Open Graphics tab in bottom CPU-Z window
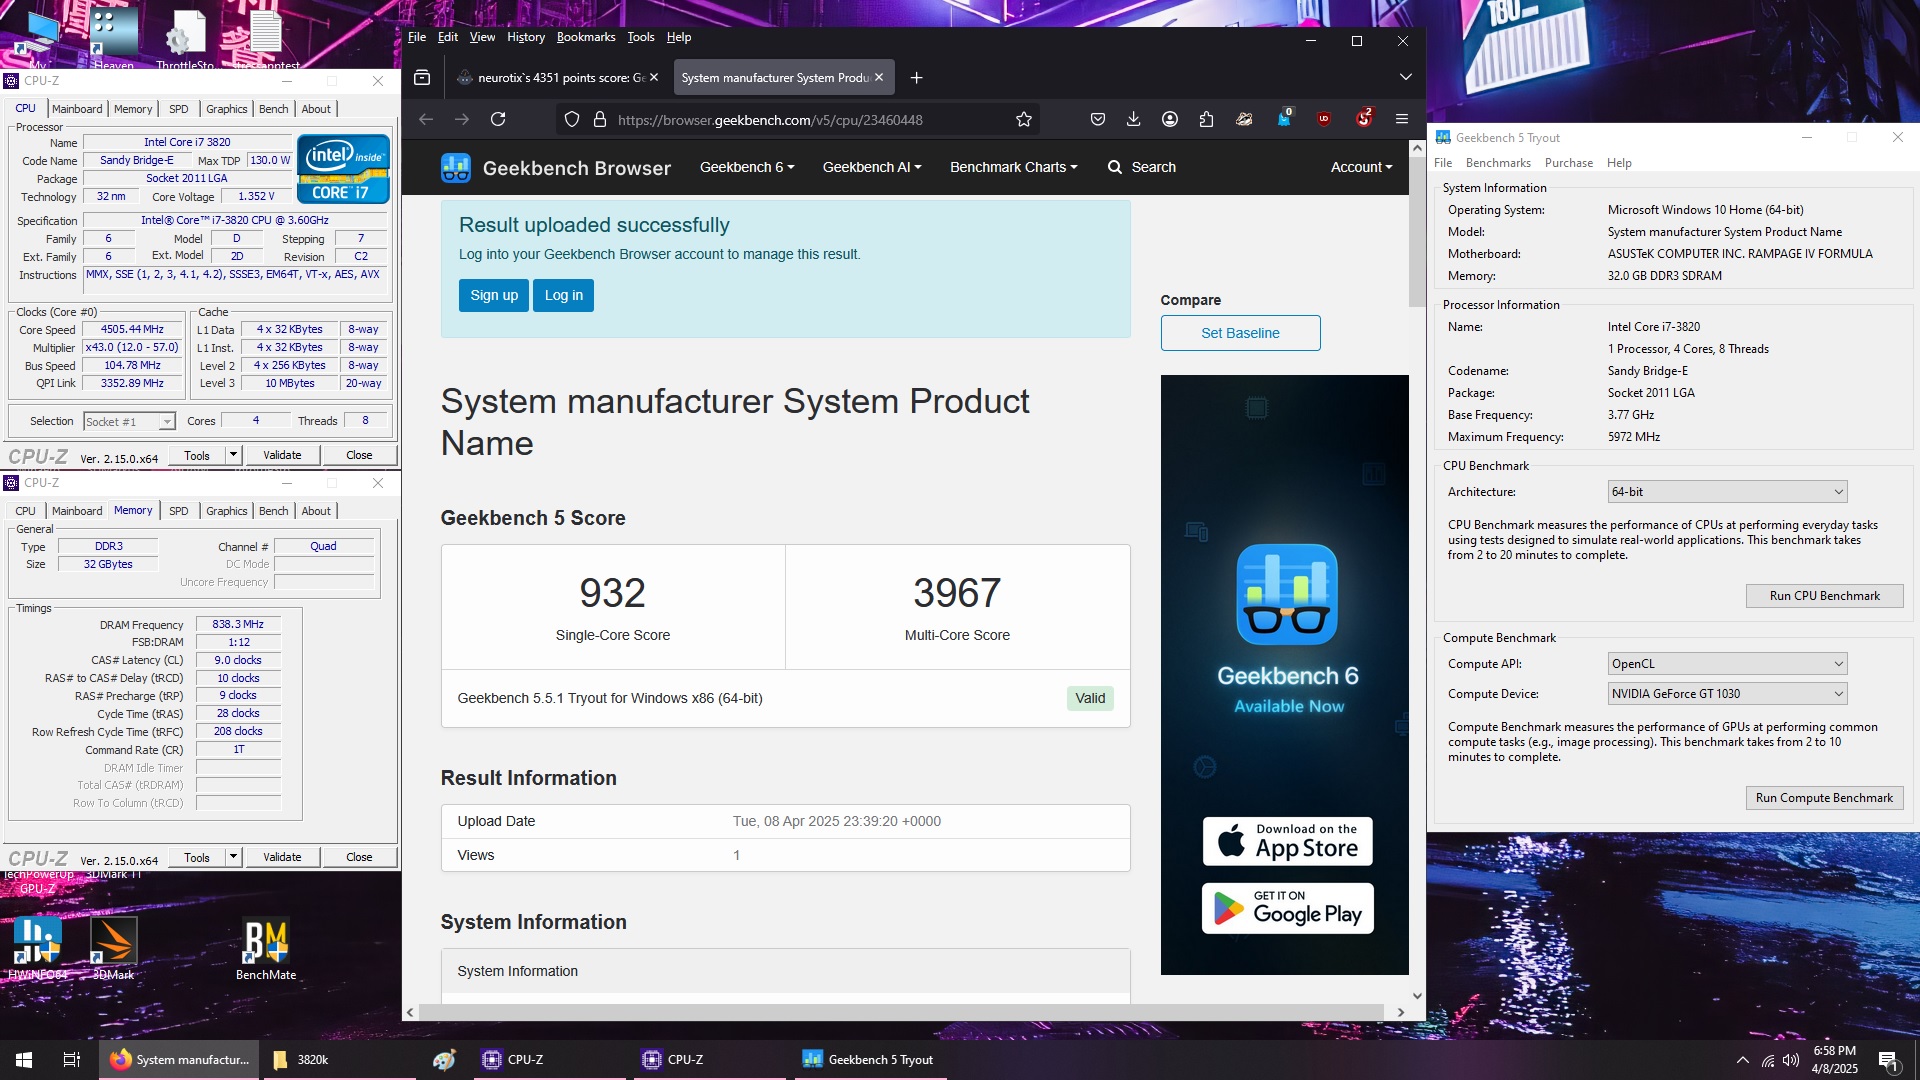The height and width of the screenshot is (1080, 1920). (x=227, y=511)
